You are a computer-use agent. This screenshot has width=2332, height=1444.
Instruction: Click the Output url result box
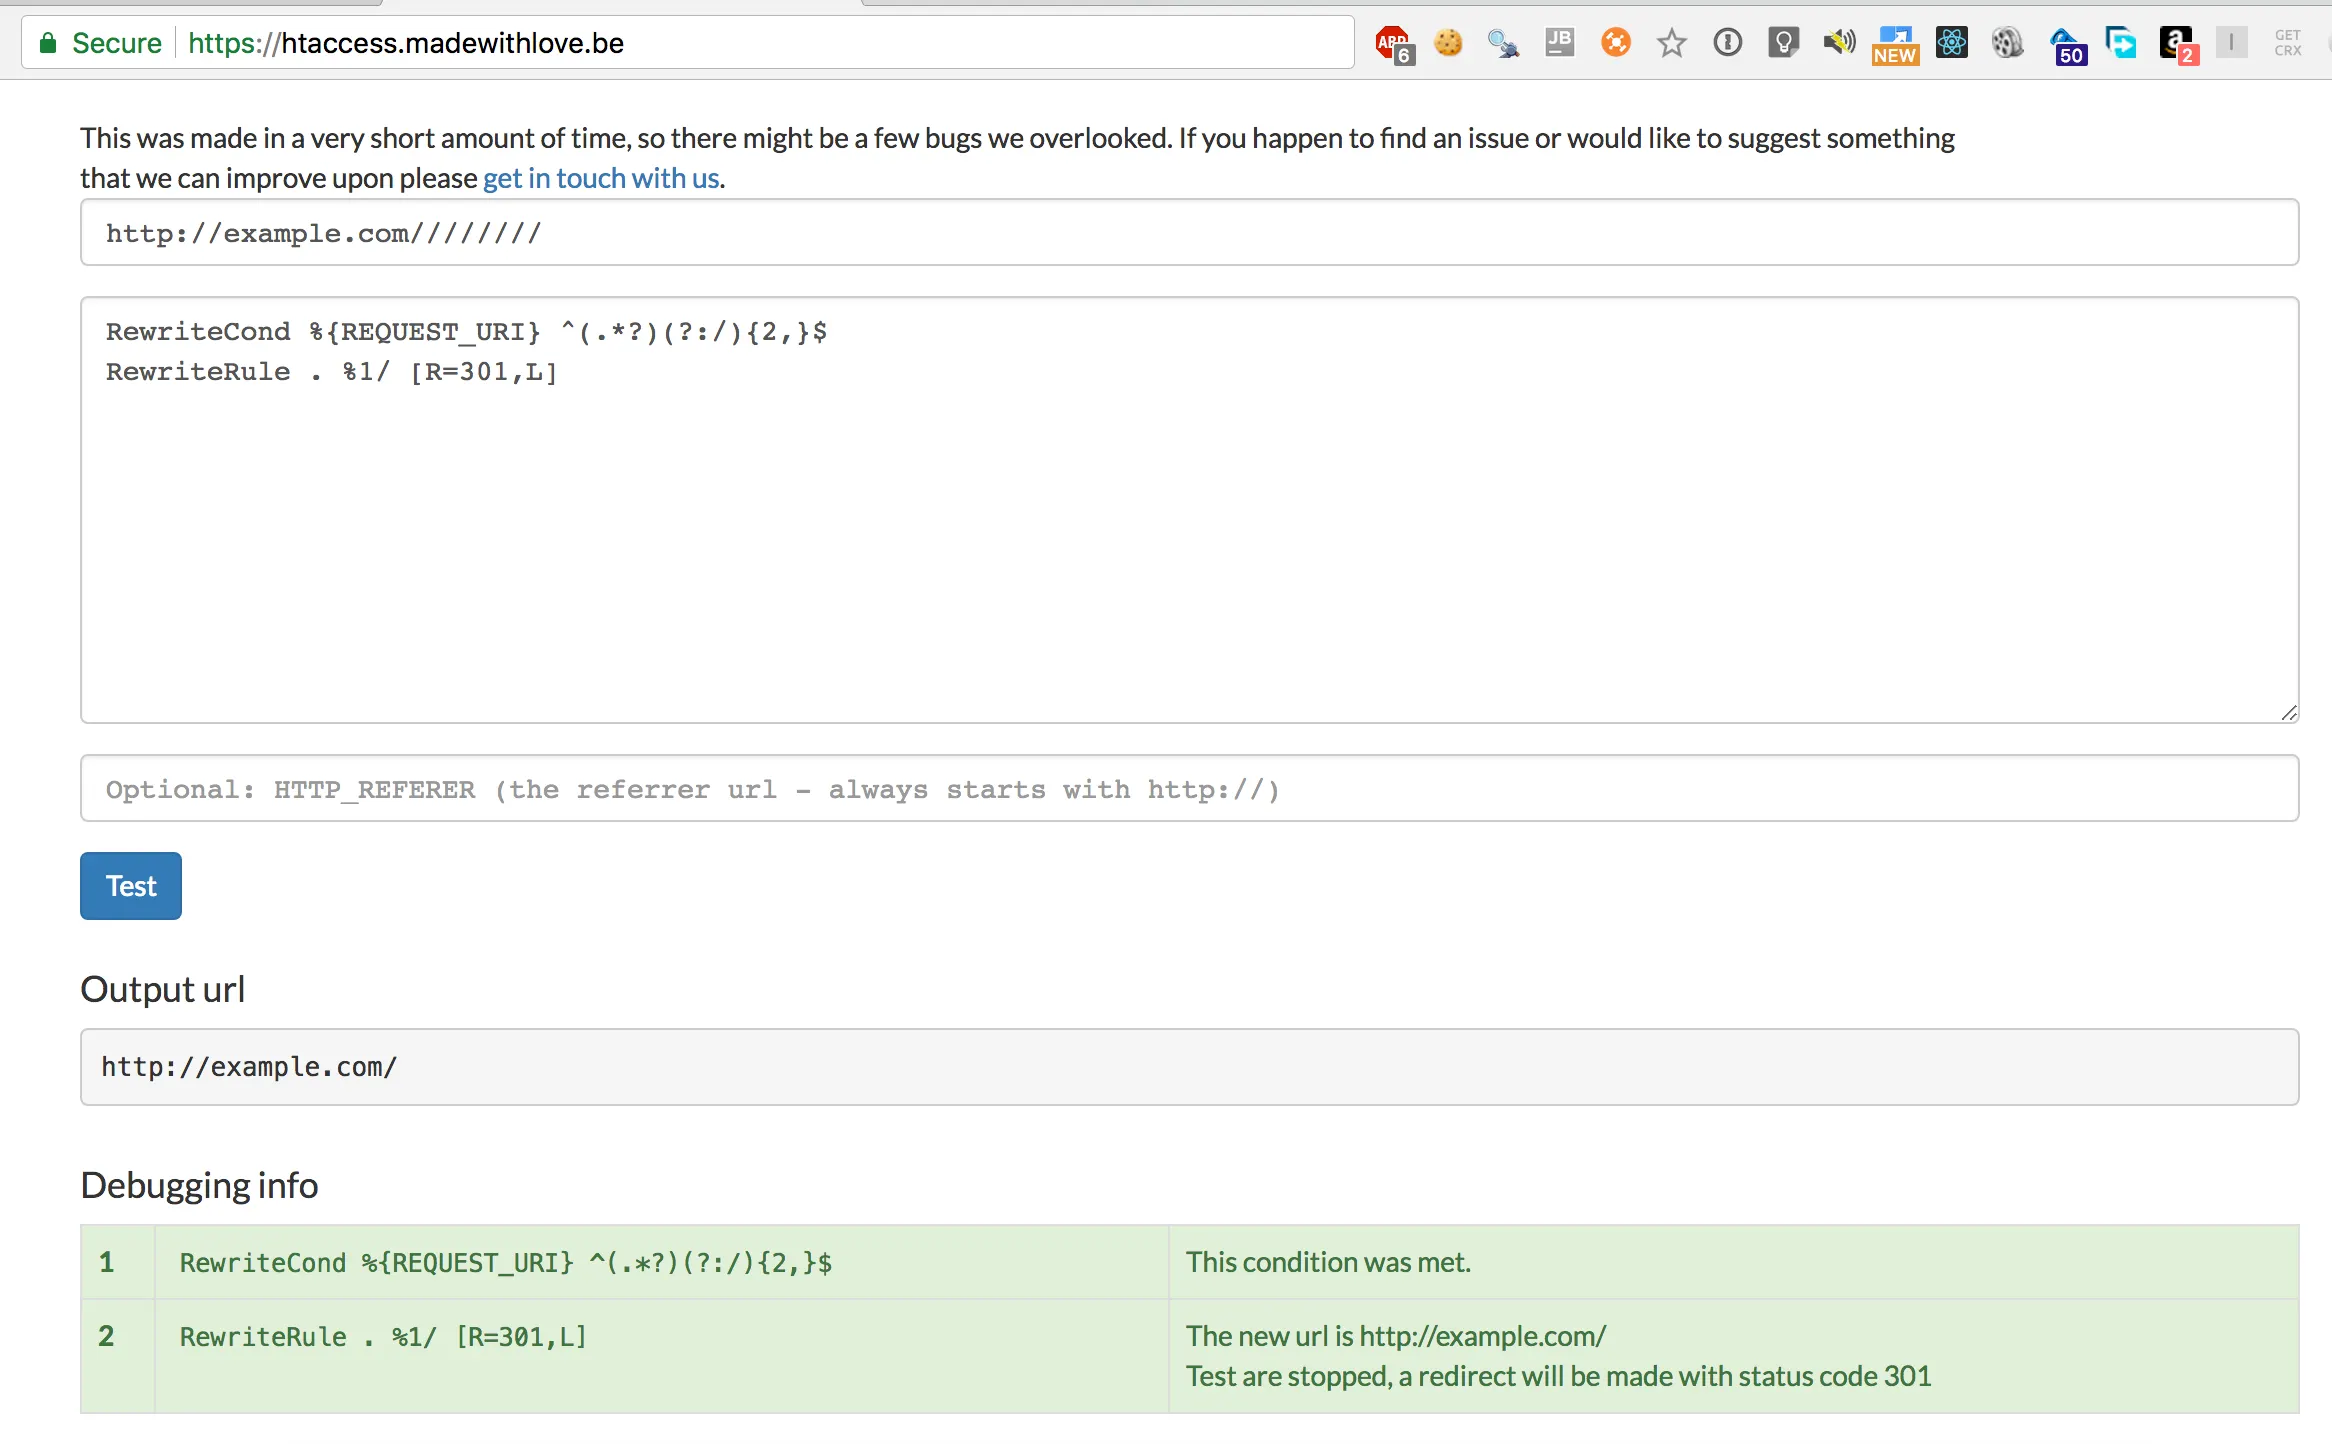coord(1188,1067)
